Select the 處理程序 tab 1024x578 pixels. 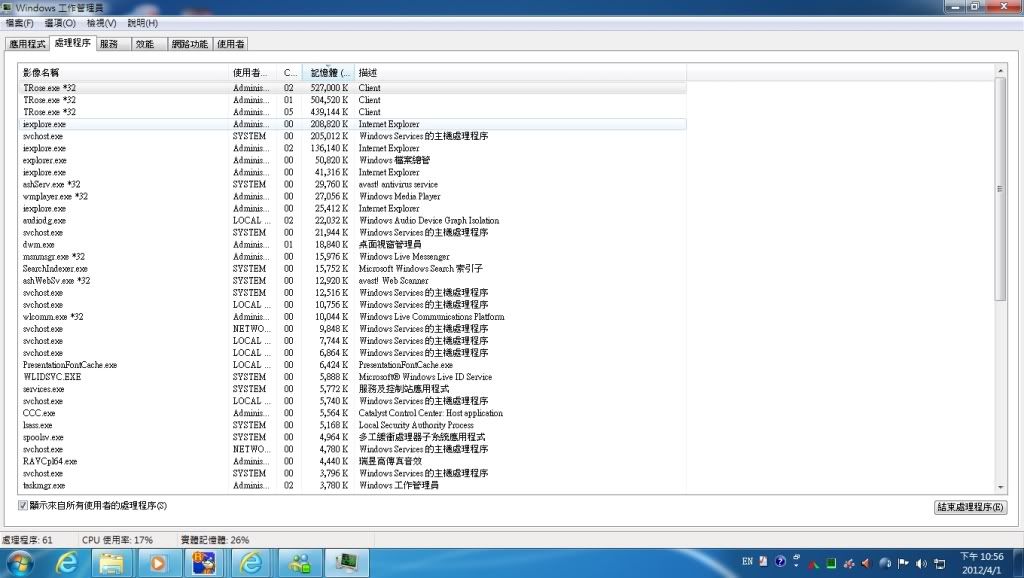coord(72,42)
